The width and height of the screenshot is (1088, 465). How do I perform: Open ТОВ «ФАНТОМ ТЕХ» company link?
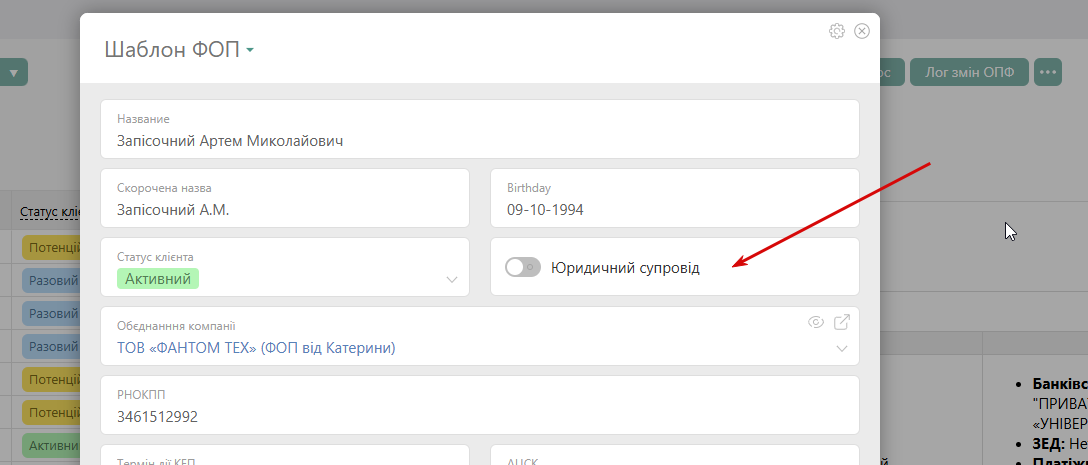coord(256,348)
